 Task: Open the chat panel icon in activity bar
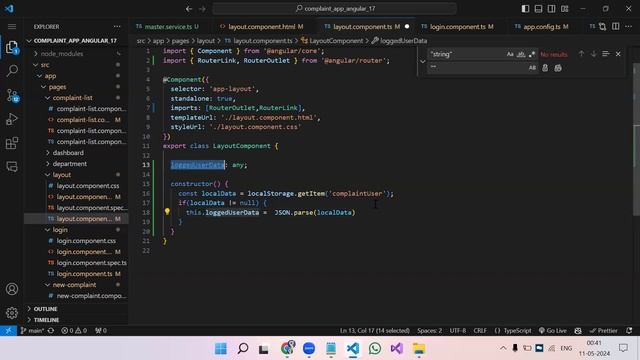[x=12, y=167]
